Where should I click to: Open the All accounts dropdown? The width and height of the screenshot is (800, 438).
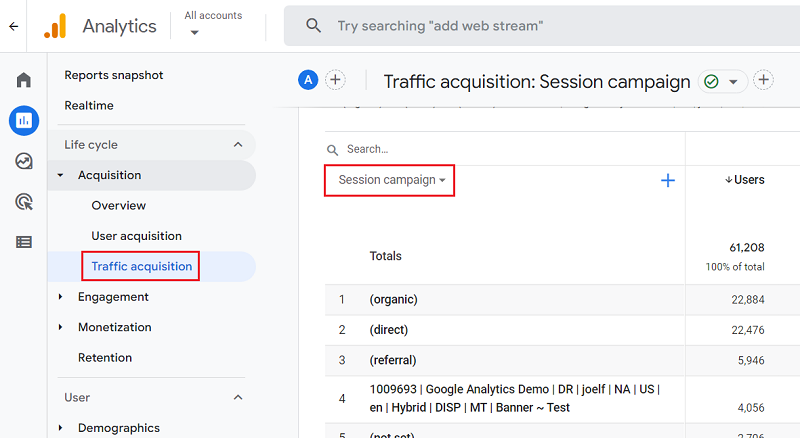213,23
